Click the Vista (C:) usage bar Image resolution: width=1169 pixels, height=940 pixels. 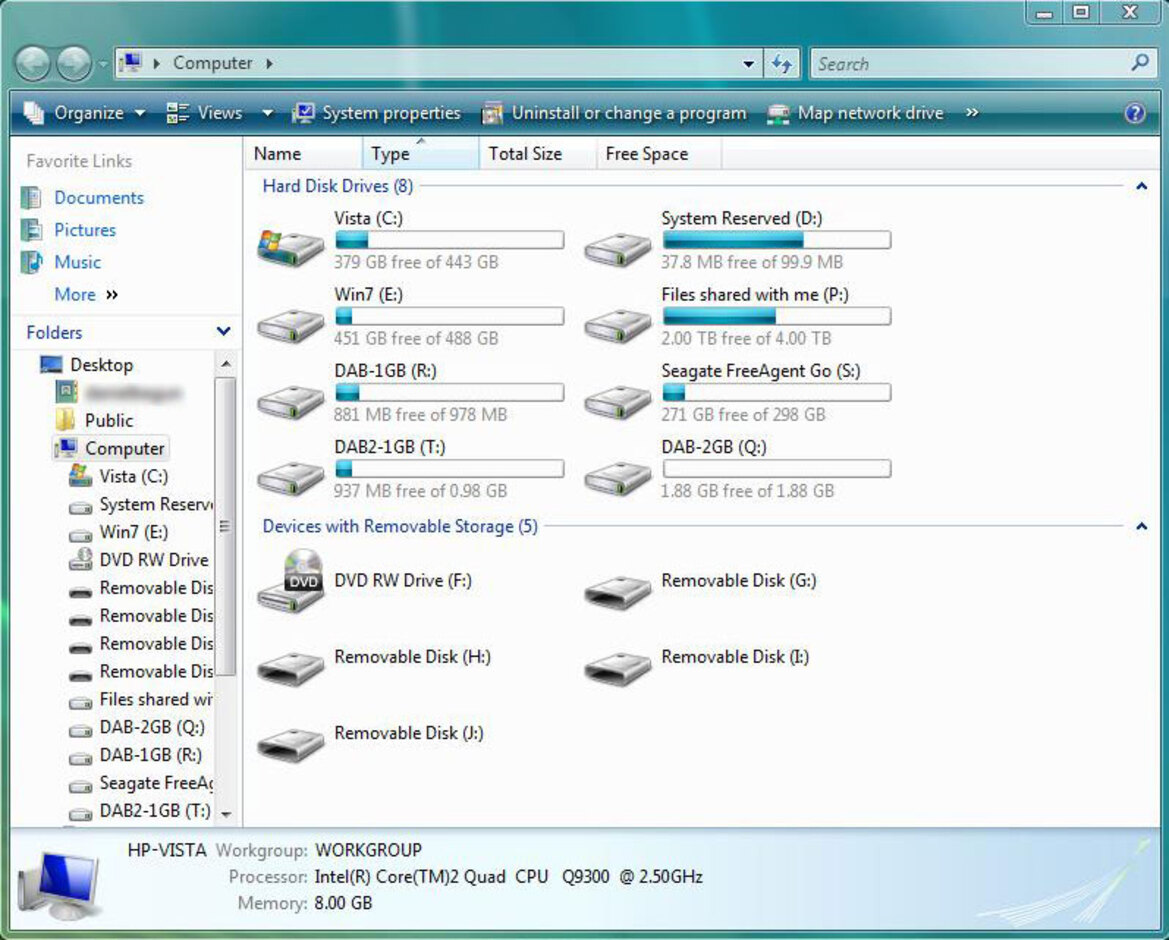point(450,240)
